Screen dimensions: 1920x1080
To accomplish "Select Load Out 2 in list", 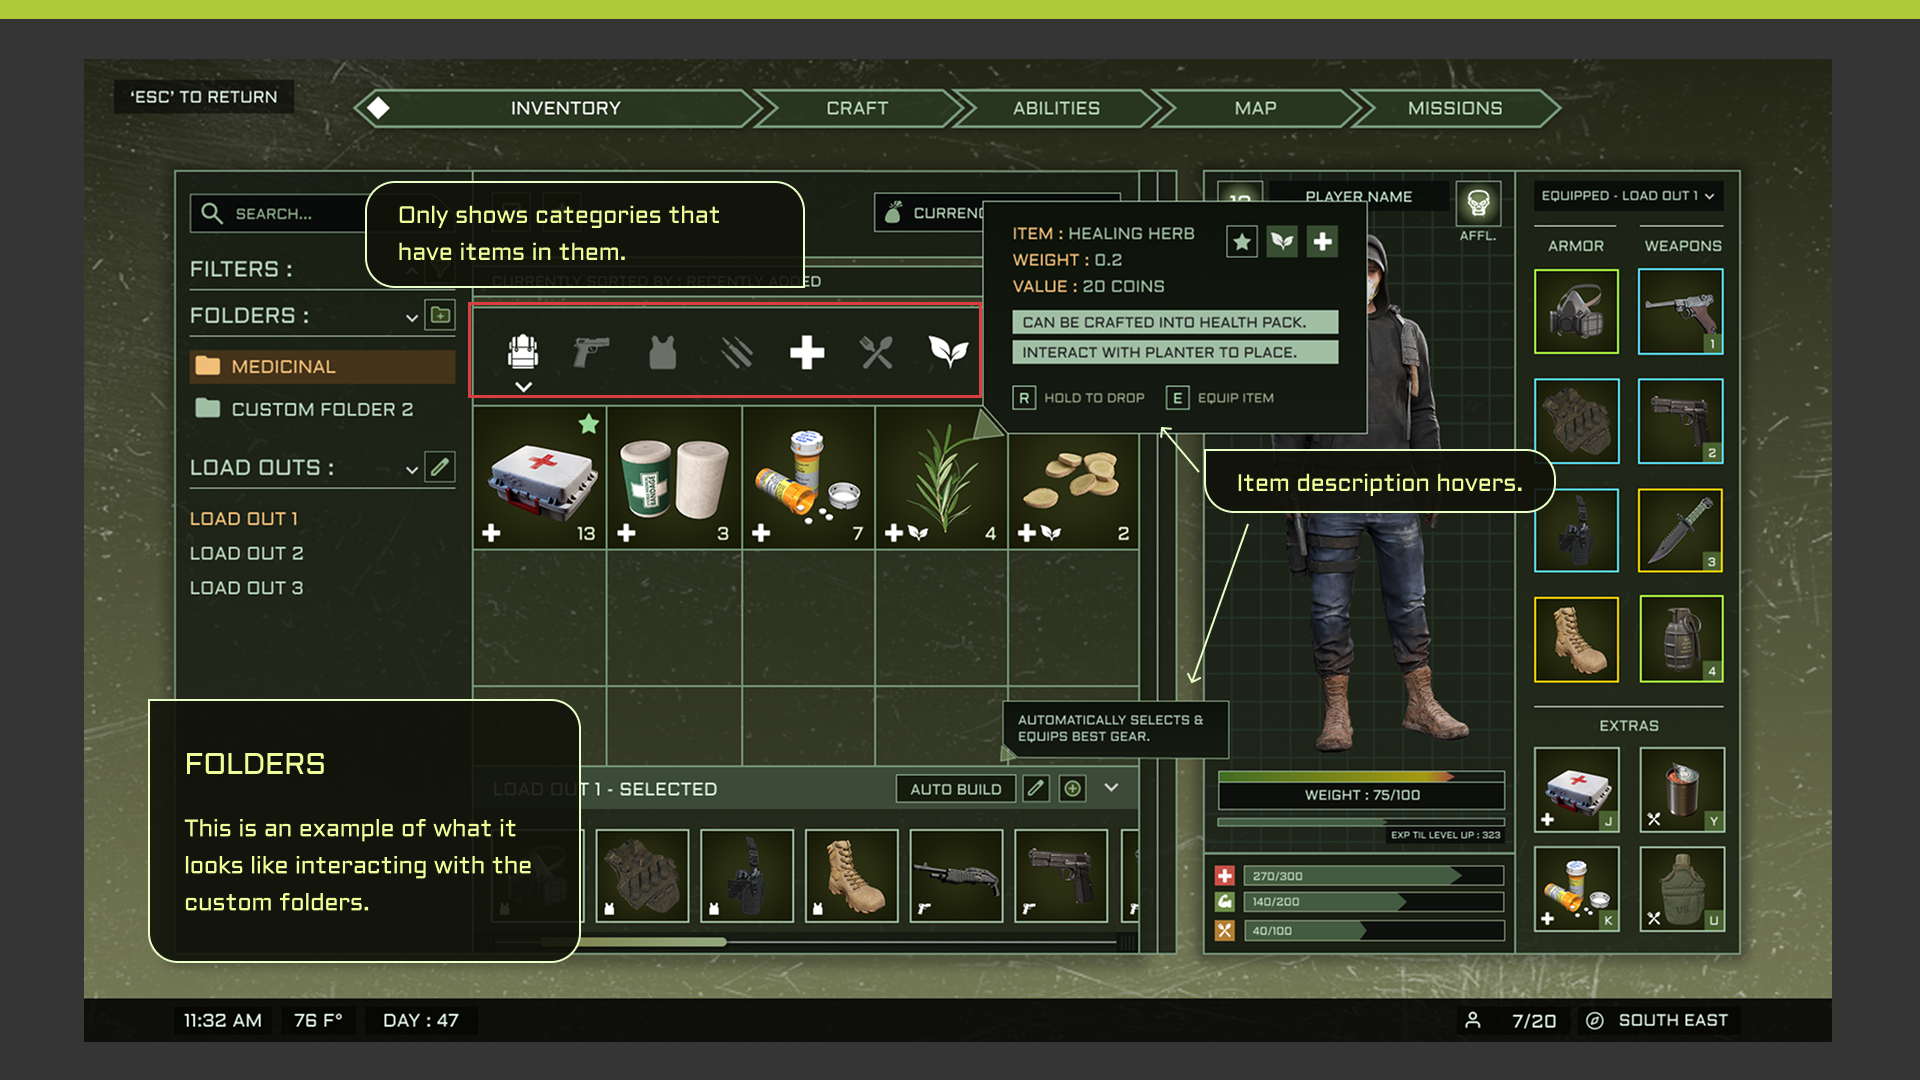I will pos(247,554).
